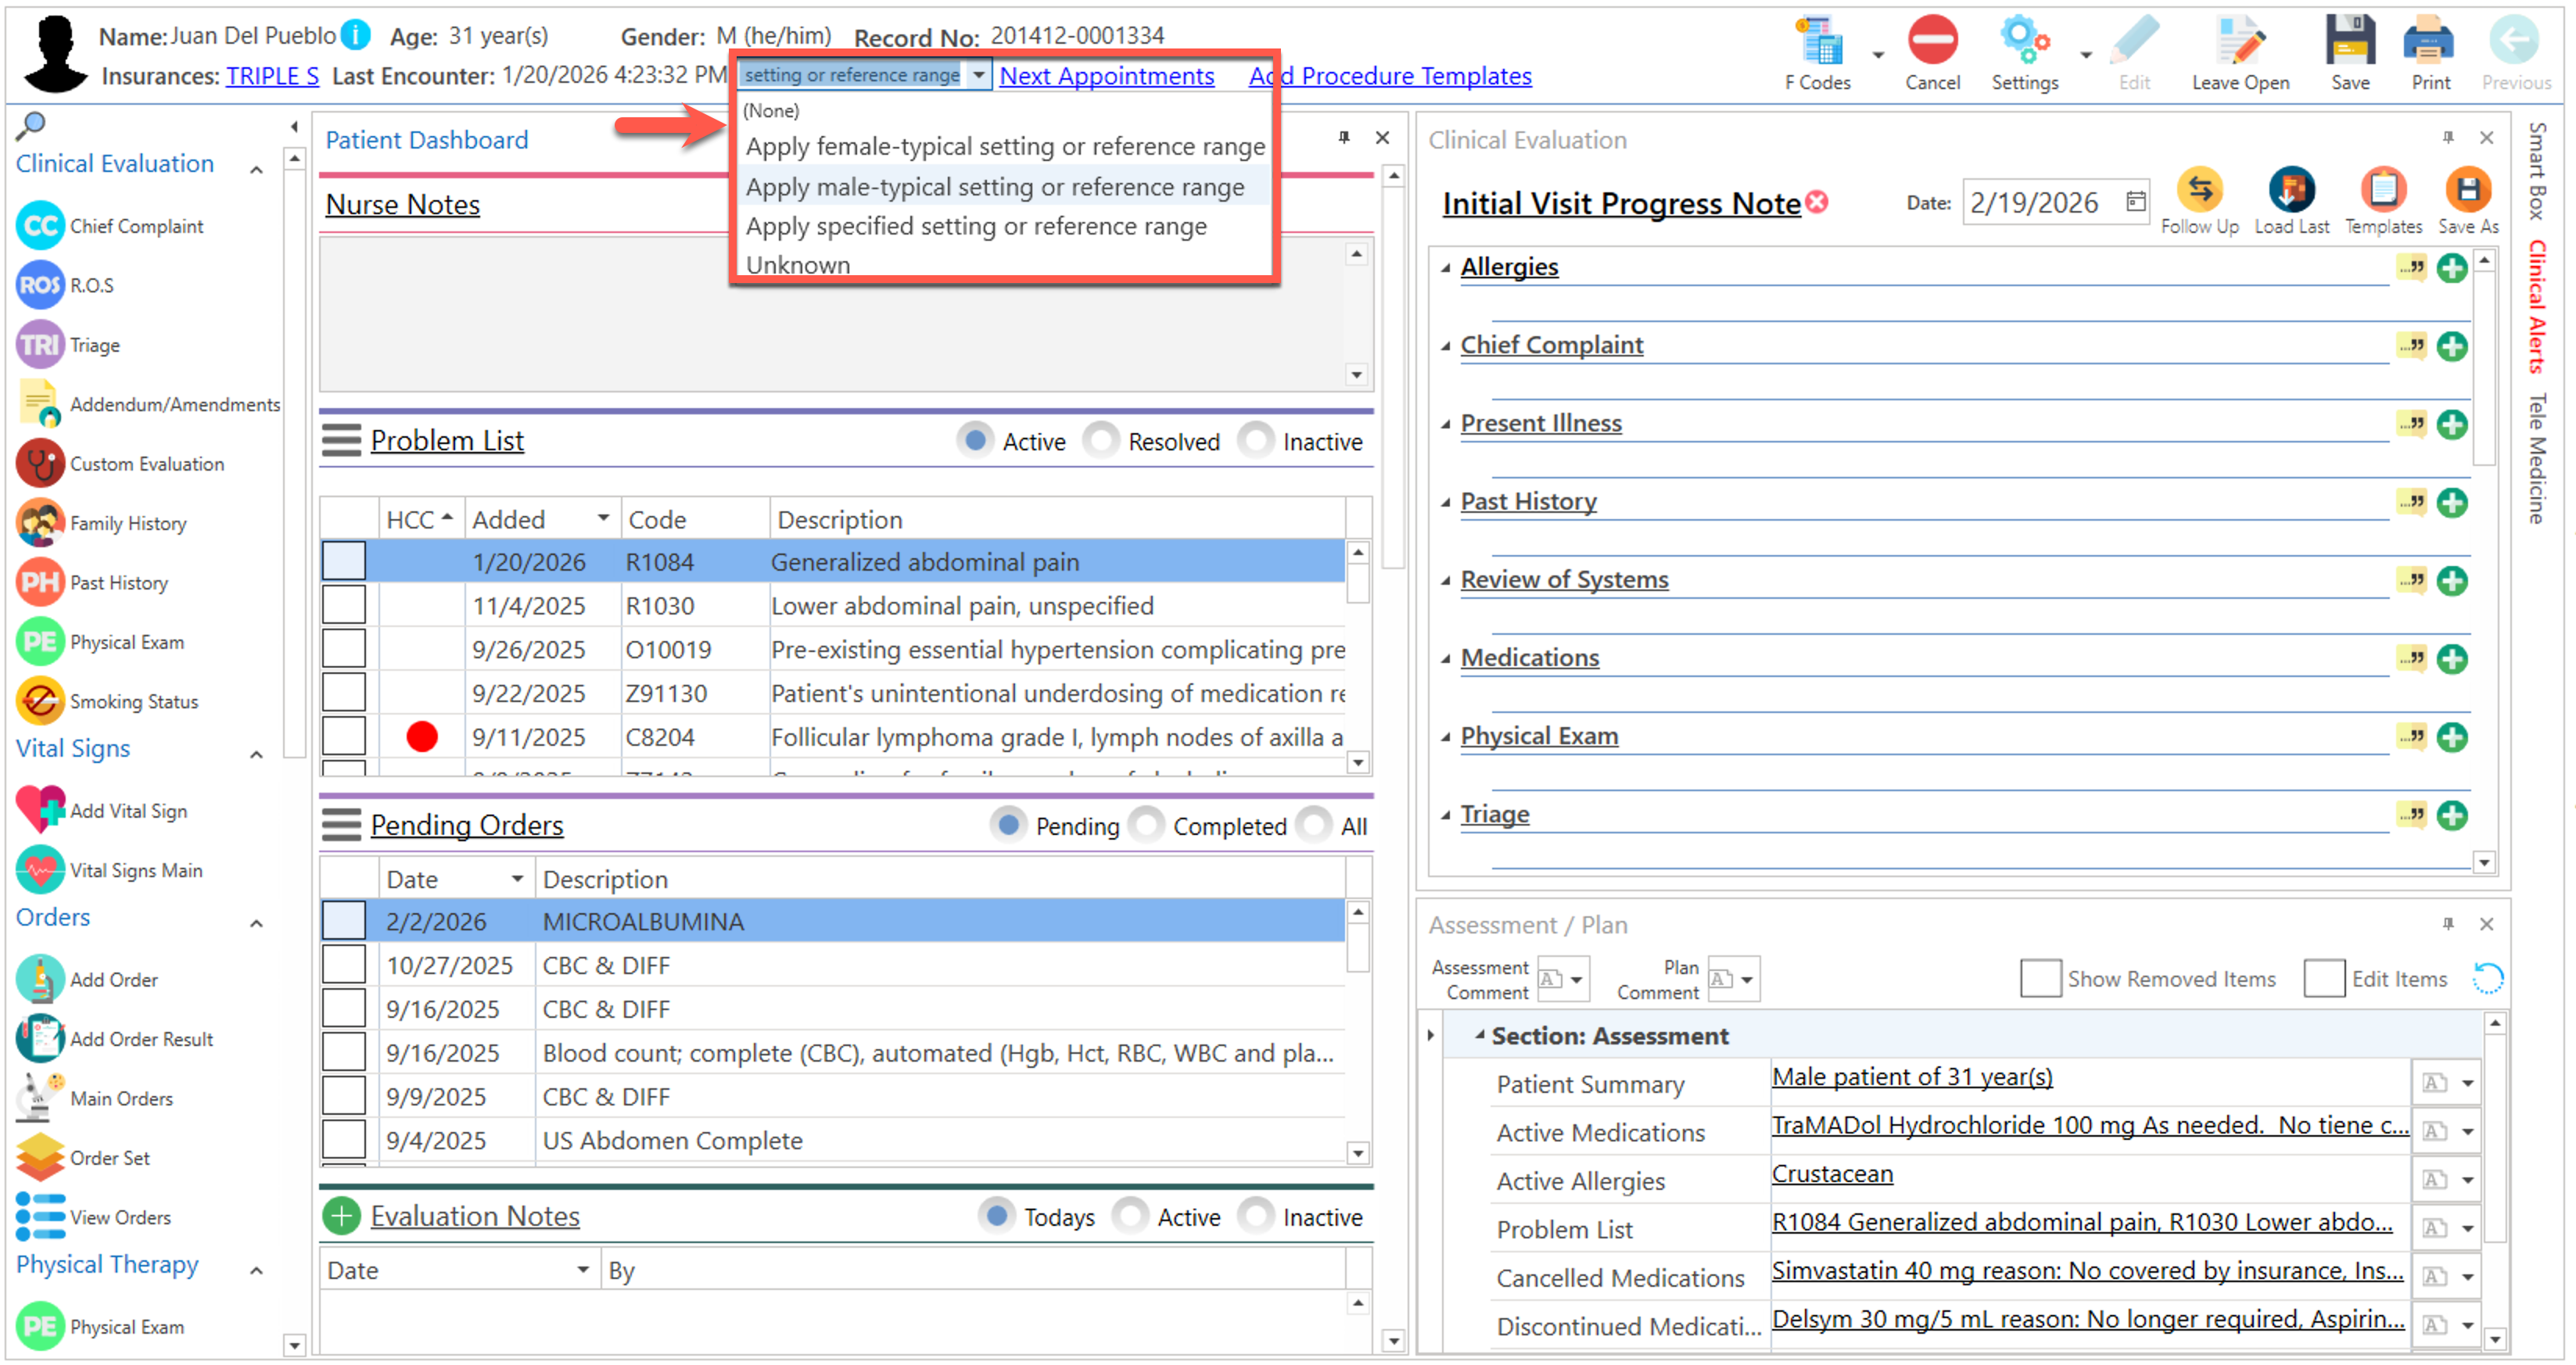Tick the checkbox for MICROALBUMINA order
The height and width of the screenshot is (1365, 2576).
point(344,921)
